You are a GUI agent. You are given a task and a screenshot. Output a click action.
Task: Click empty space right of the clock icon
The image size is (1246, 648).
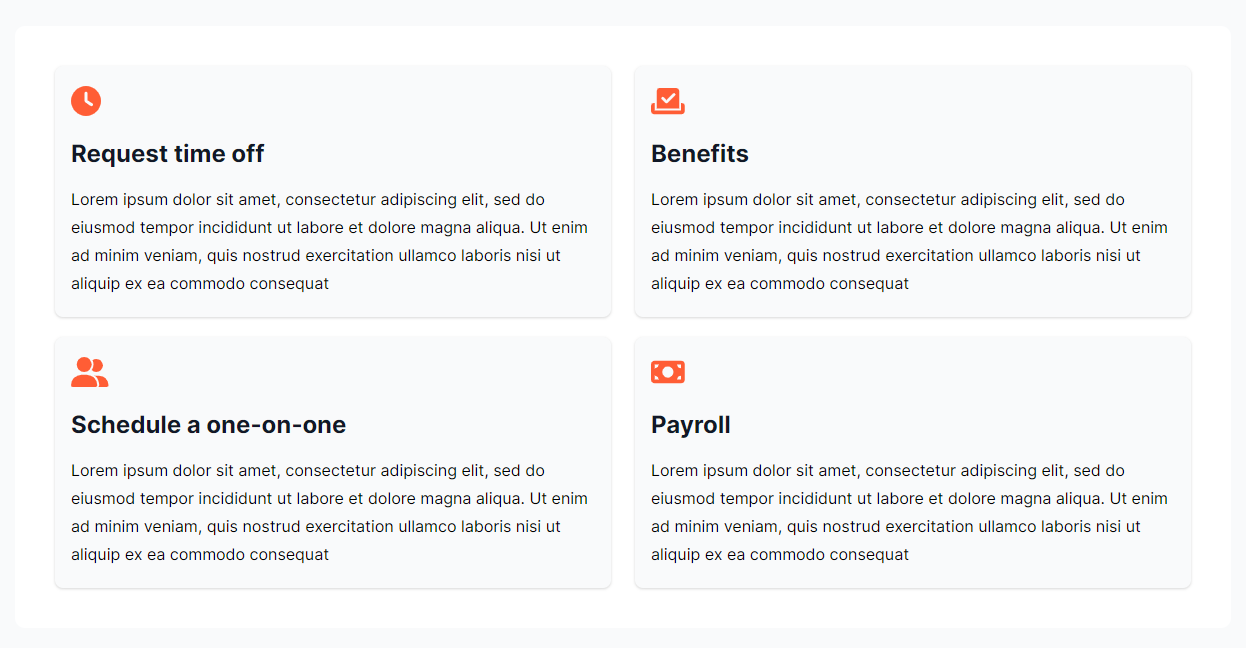tap(350, 101)
